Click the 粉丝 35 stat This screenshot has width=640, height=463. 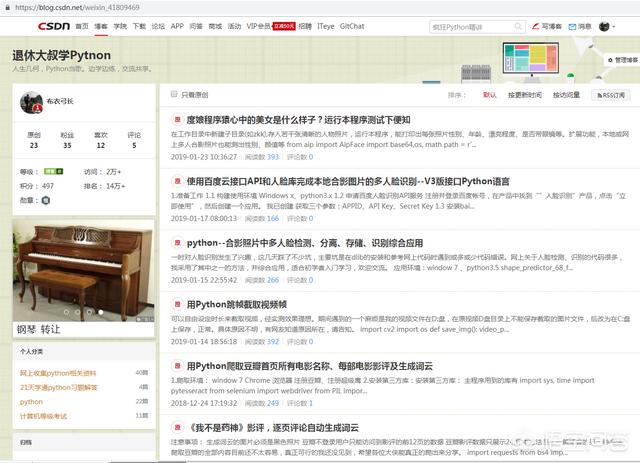coord(67,140)
